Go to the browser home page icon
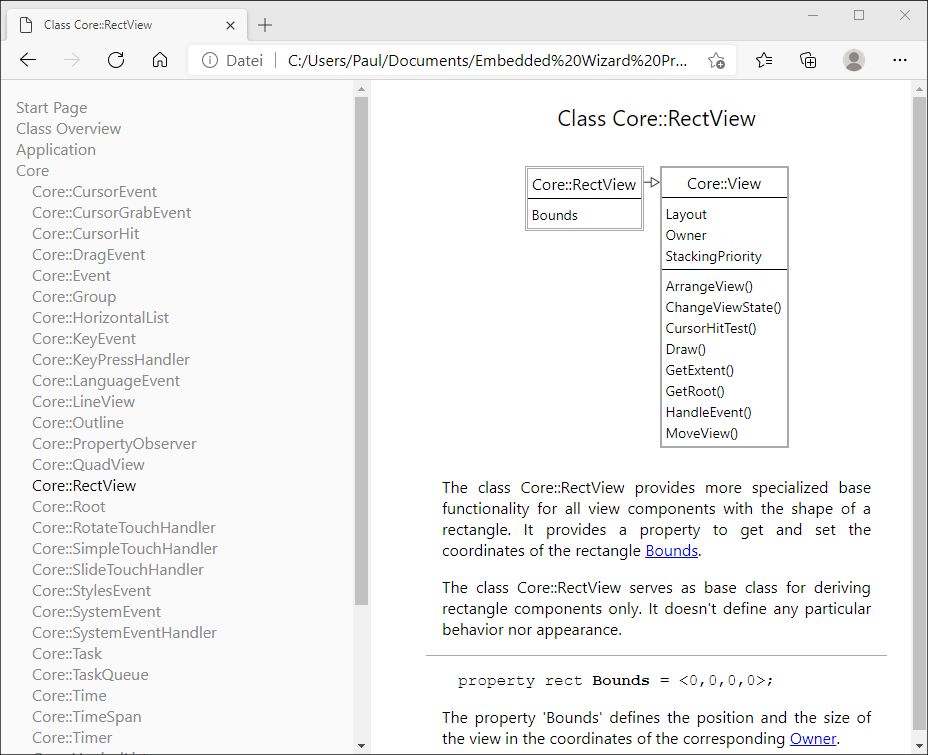This screenshot has width=928, height=755. coord(160,60)
